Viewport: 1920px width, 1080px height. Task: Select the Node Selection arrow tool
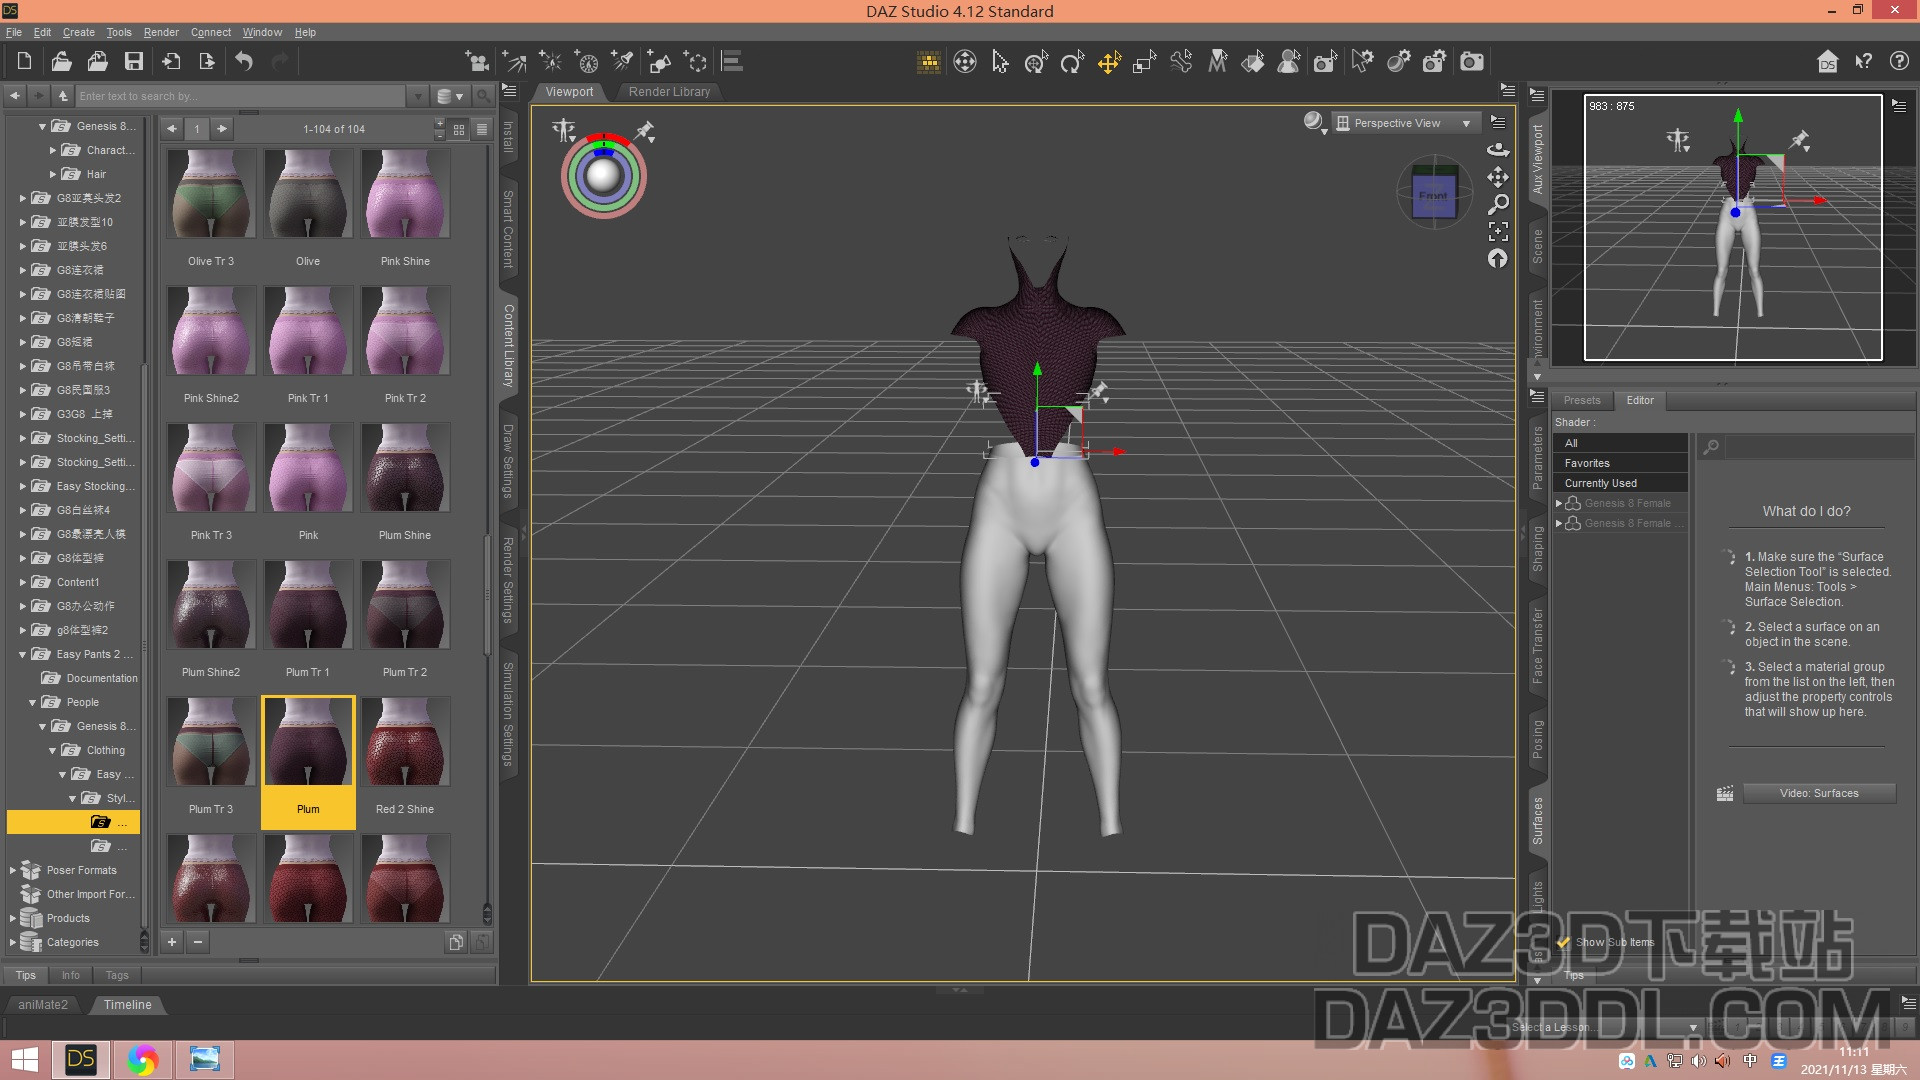(x=1000, y=63)
